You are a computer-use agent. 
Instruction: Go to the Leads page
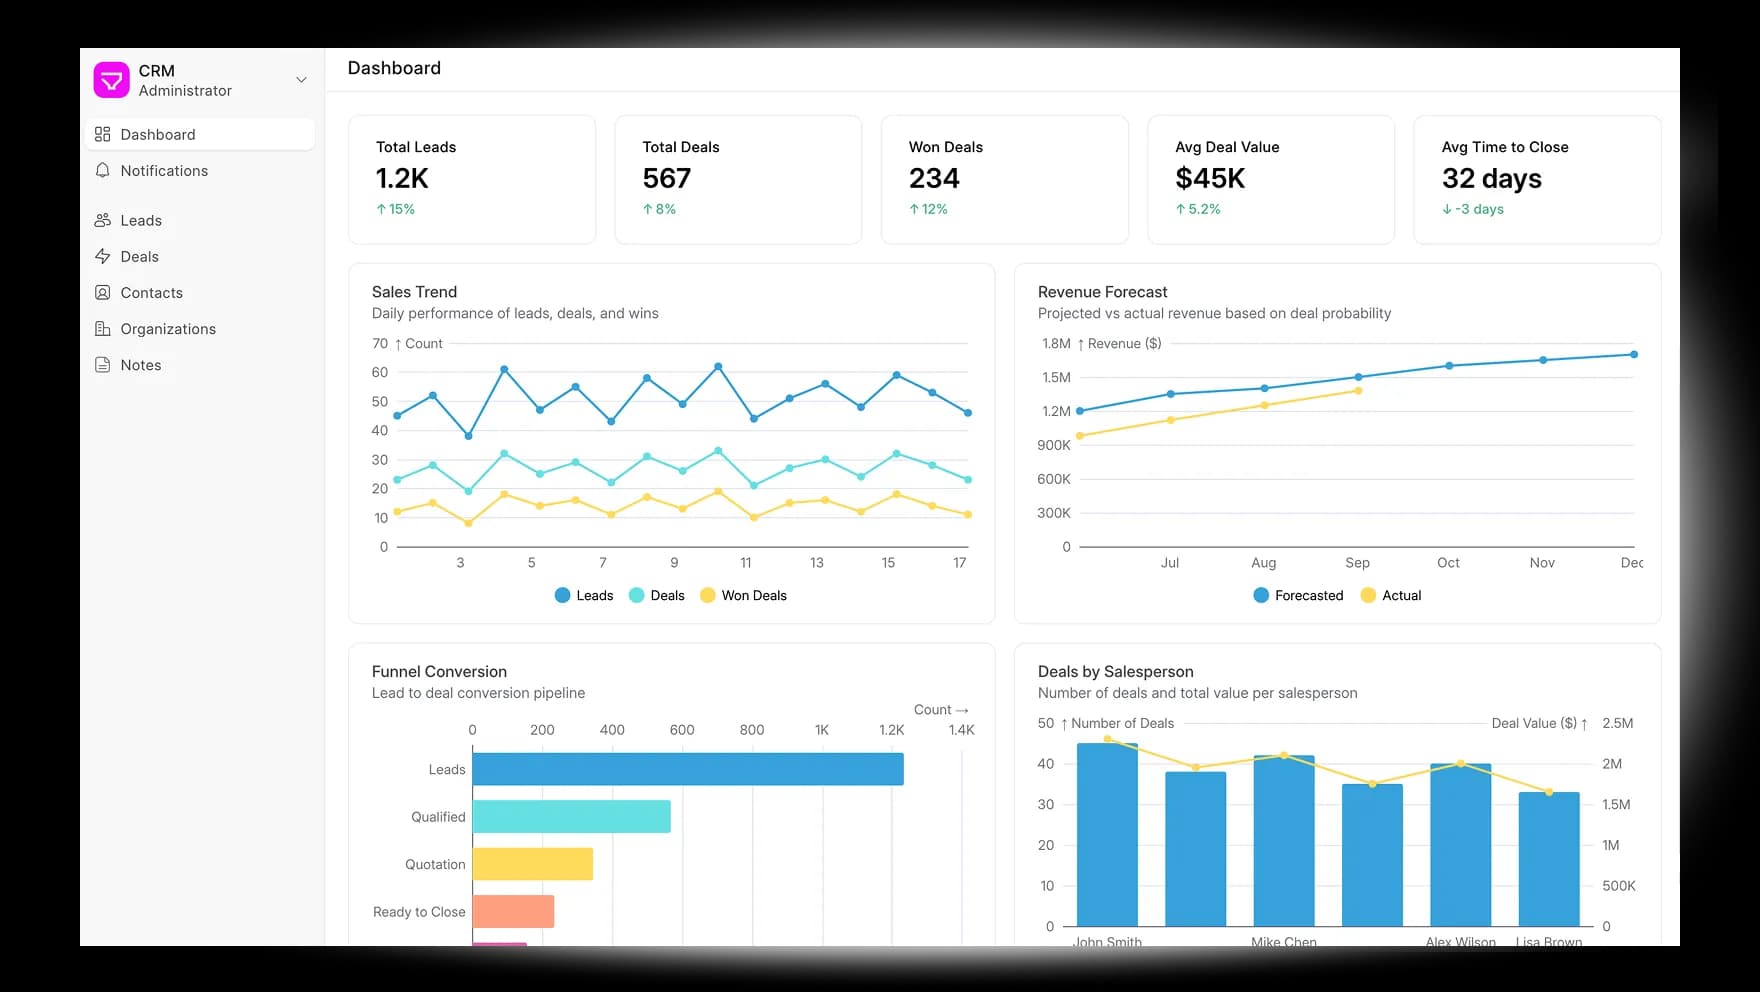pyautogui.click(x=200, y=220)
